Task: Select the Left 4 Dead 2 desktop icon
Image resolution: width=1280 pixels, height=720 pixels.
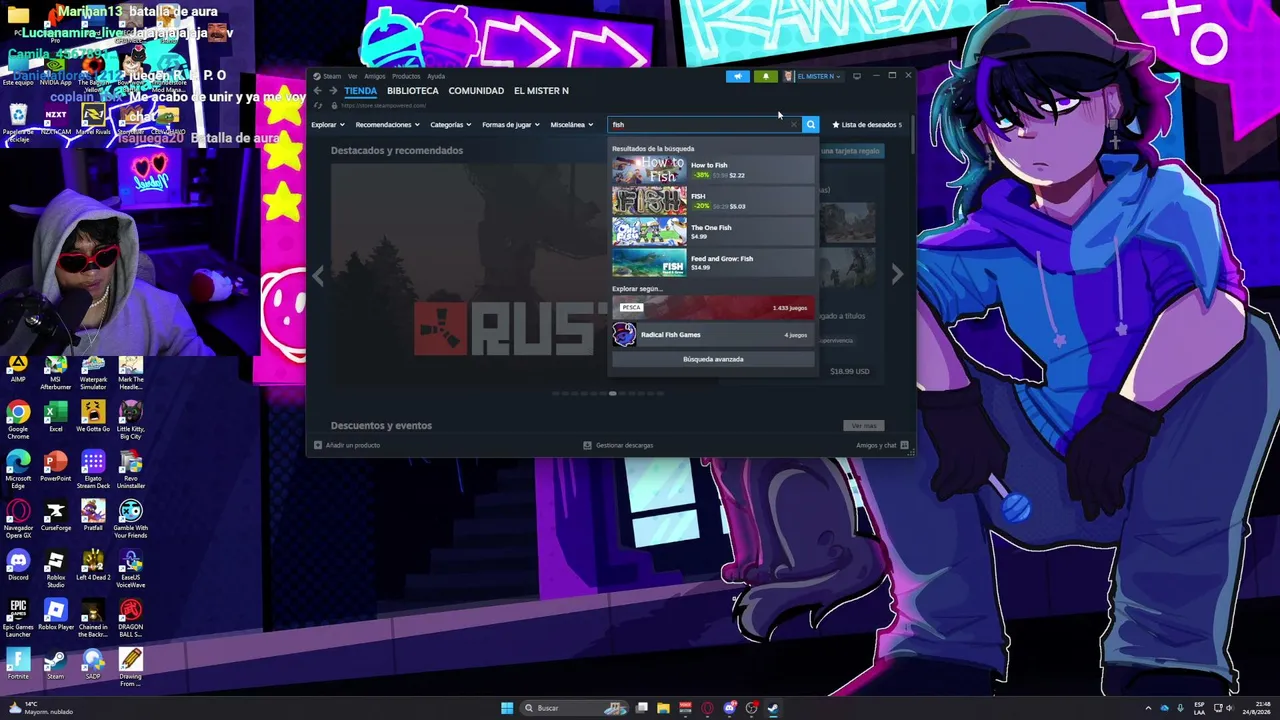Action: click(93, 567)
